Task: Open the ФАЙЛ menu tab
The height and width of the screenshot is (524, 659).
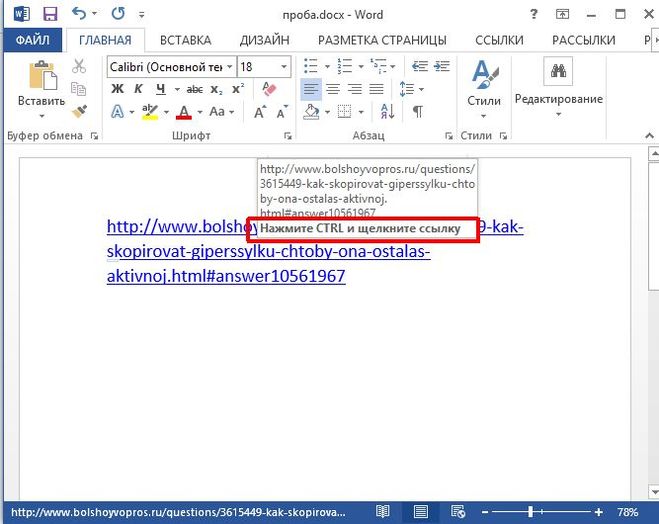Action: click(x=32, y=40)
